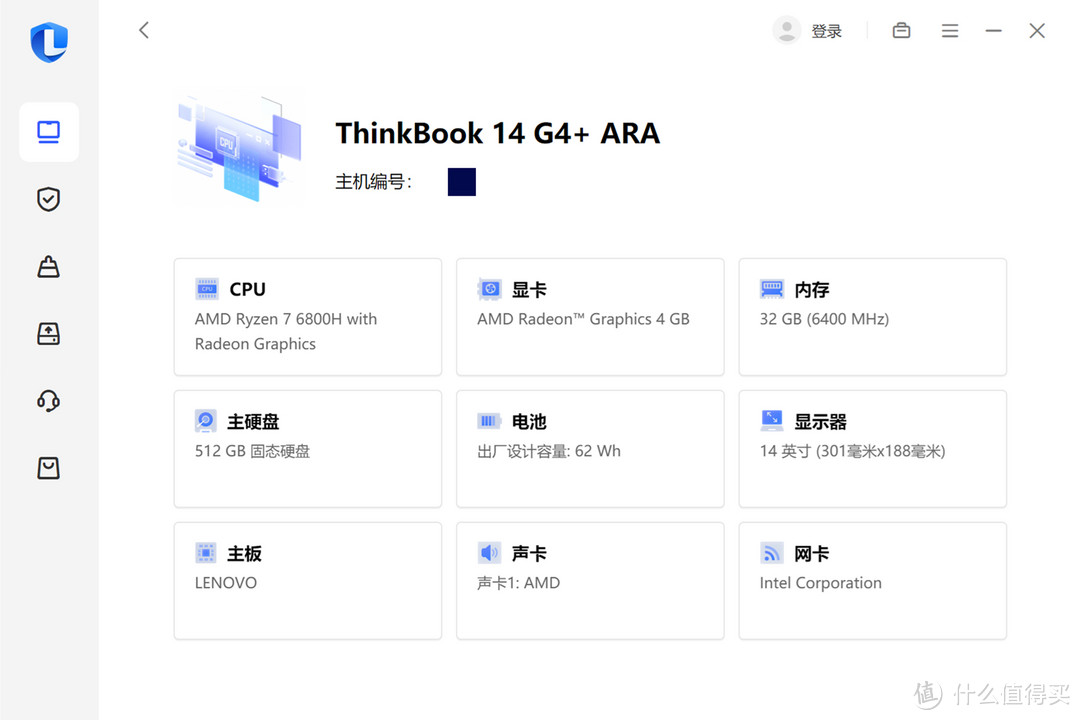Click the 32 GB (6400 MHz) value
This screenshot has height=720, width=1080.
click(824, 319)
